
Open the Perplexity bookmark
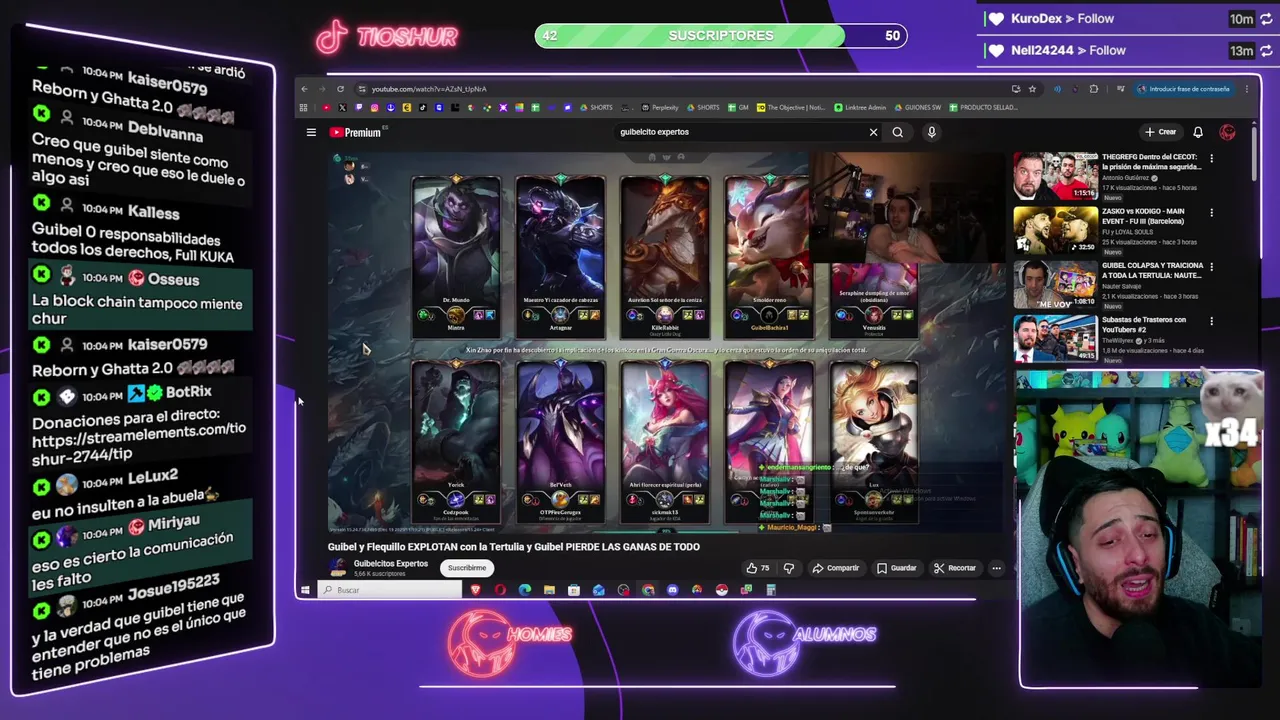[x=660, y=107]
